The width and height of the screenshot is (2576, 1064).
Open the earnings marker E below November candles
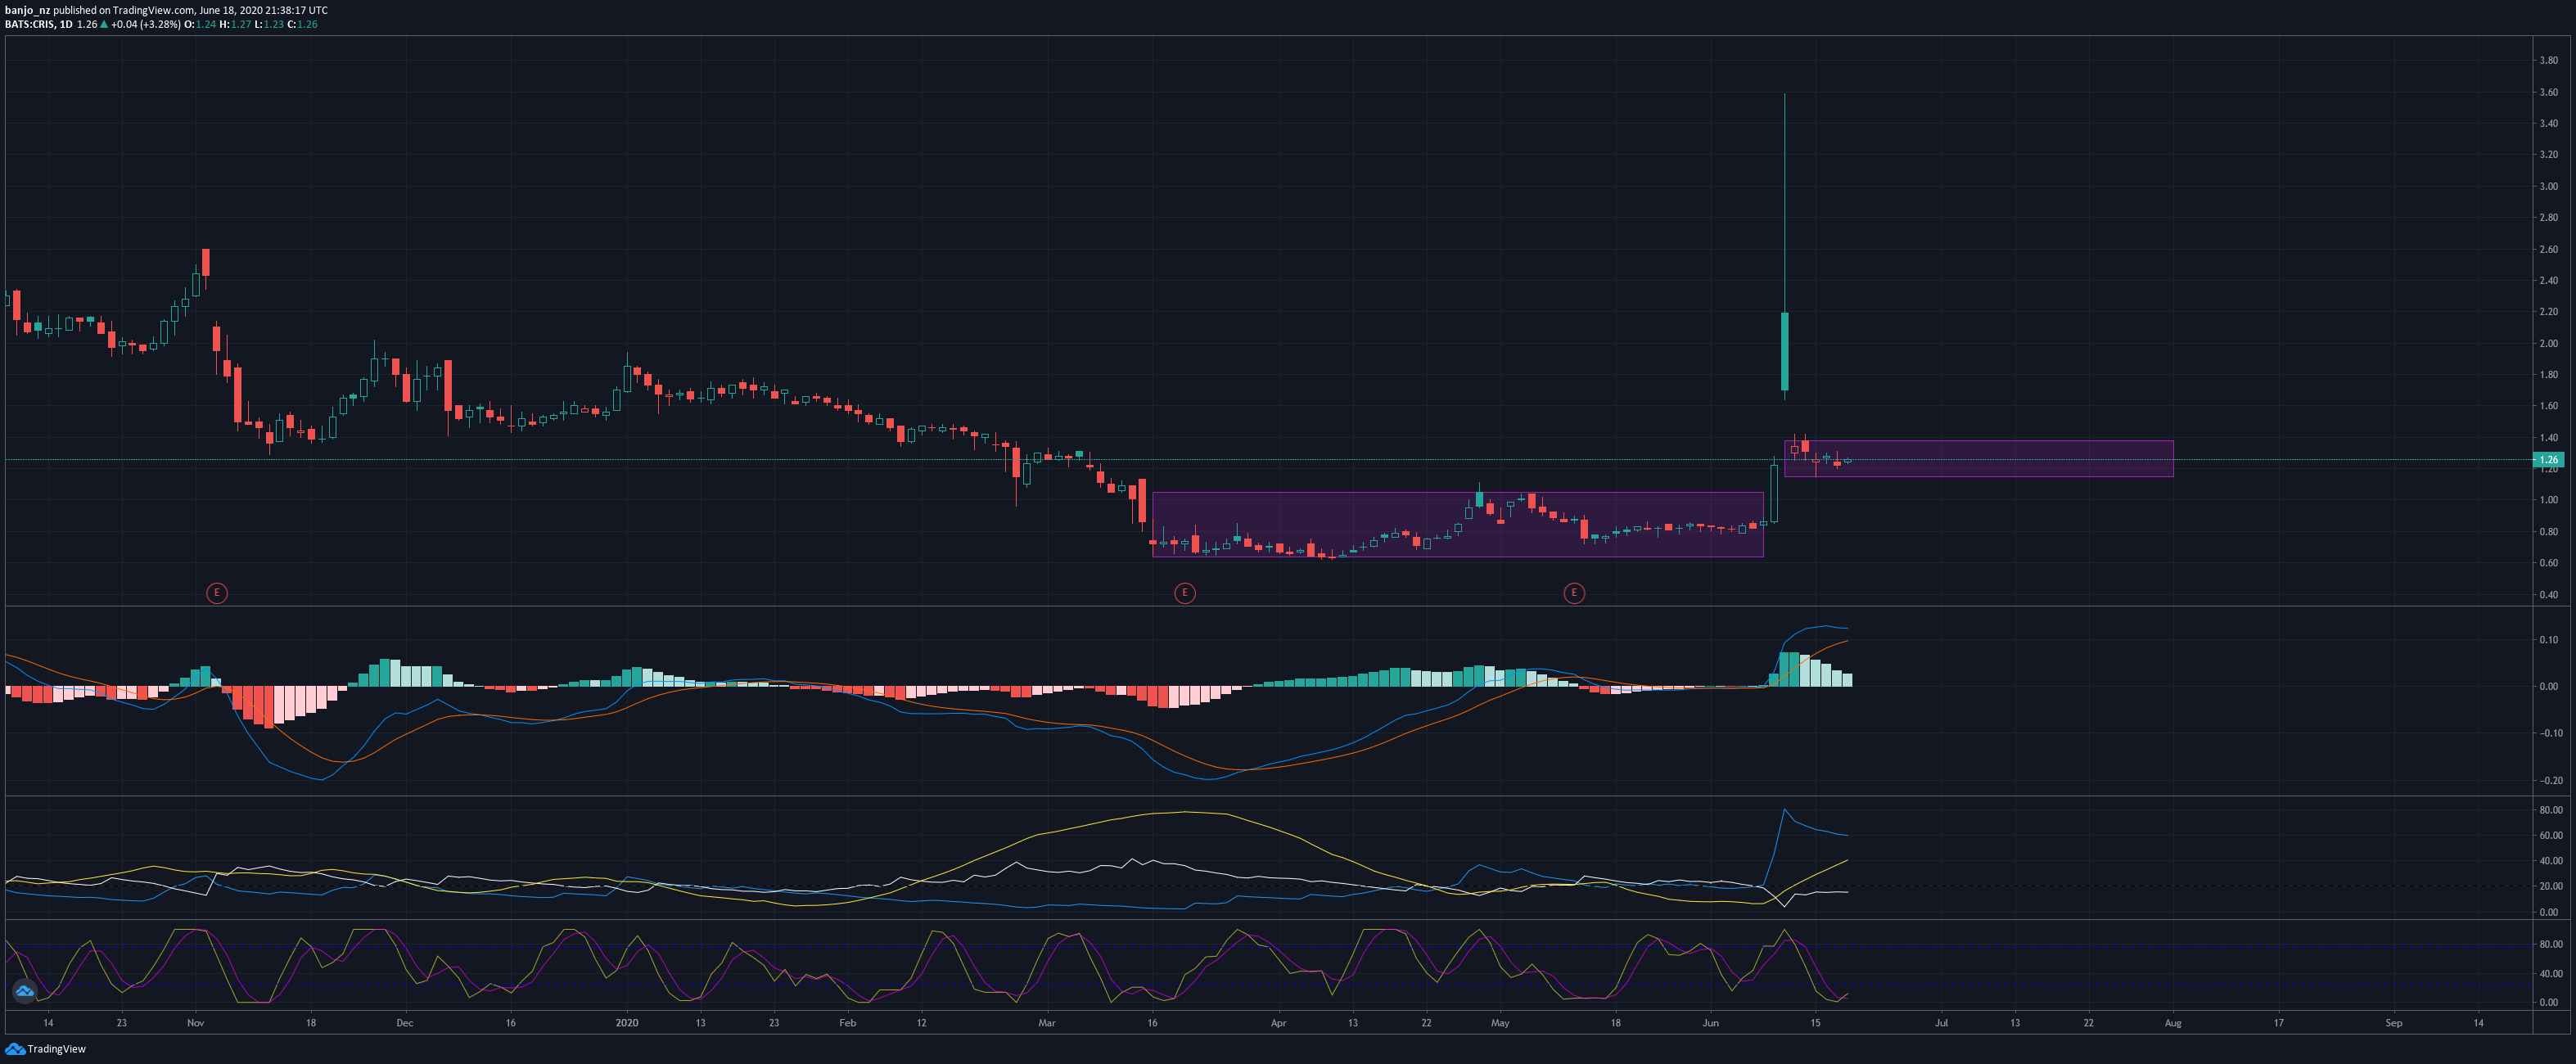coord(216,593)
